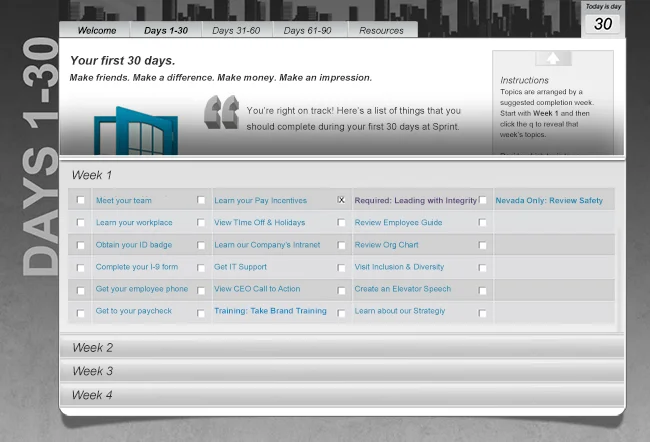
Task: Tick the Review Employee Guide checkbox
Action: click(x=341, y=223)
